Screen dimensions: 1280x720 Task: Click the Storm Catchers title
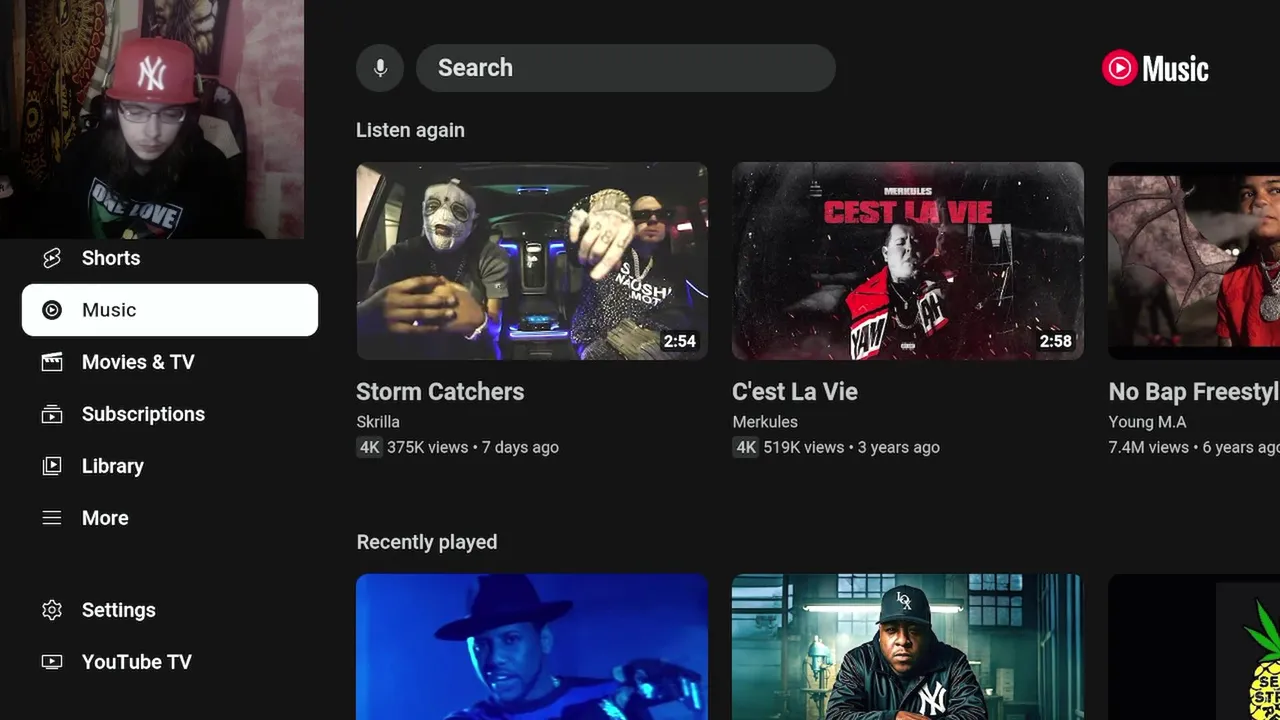tap(440, 391)
